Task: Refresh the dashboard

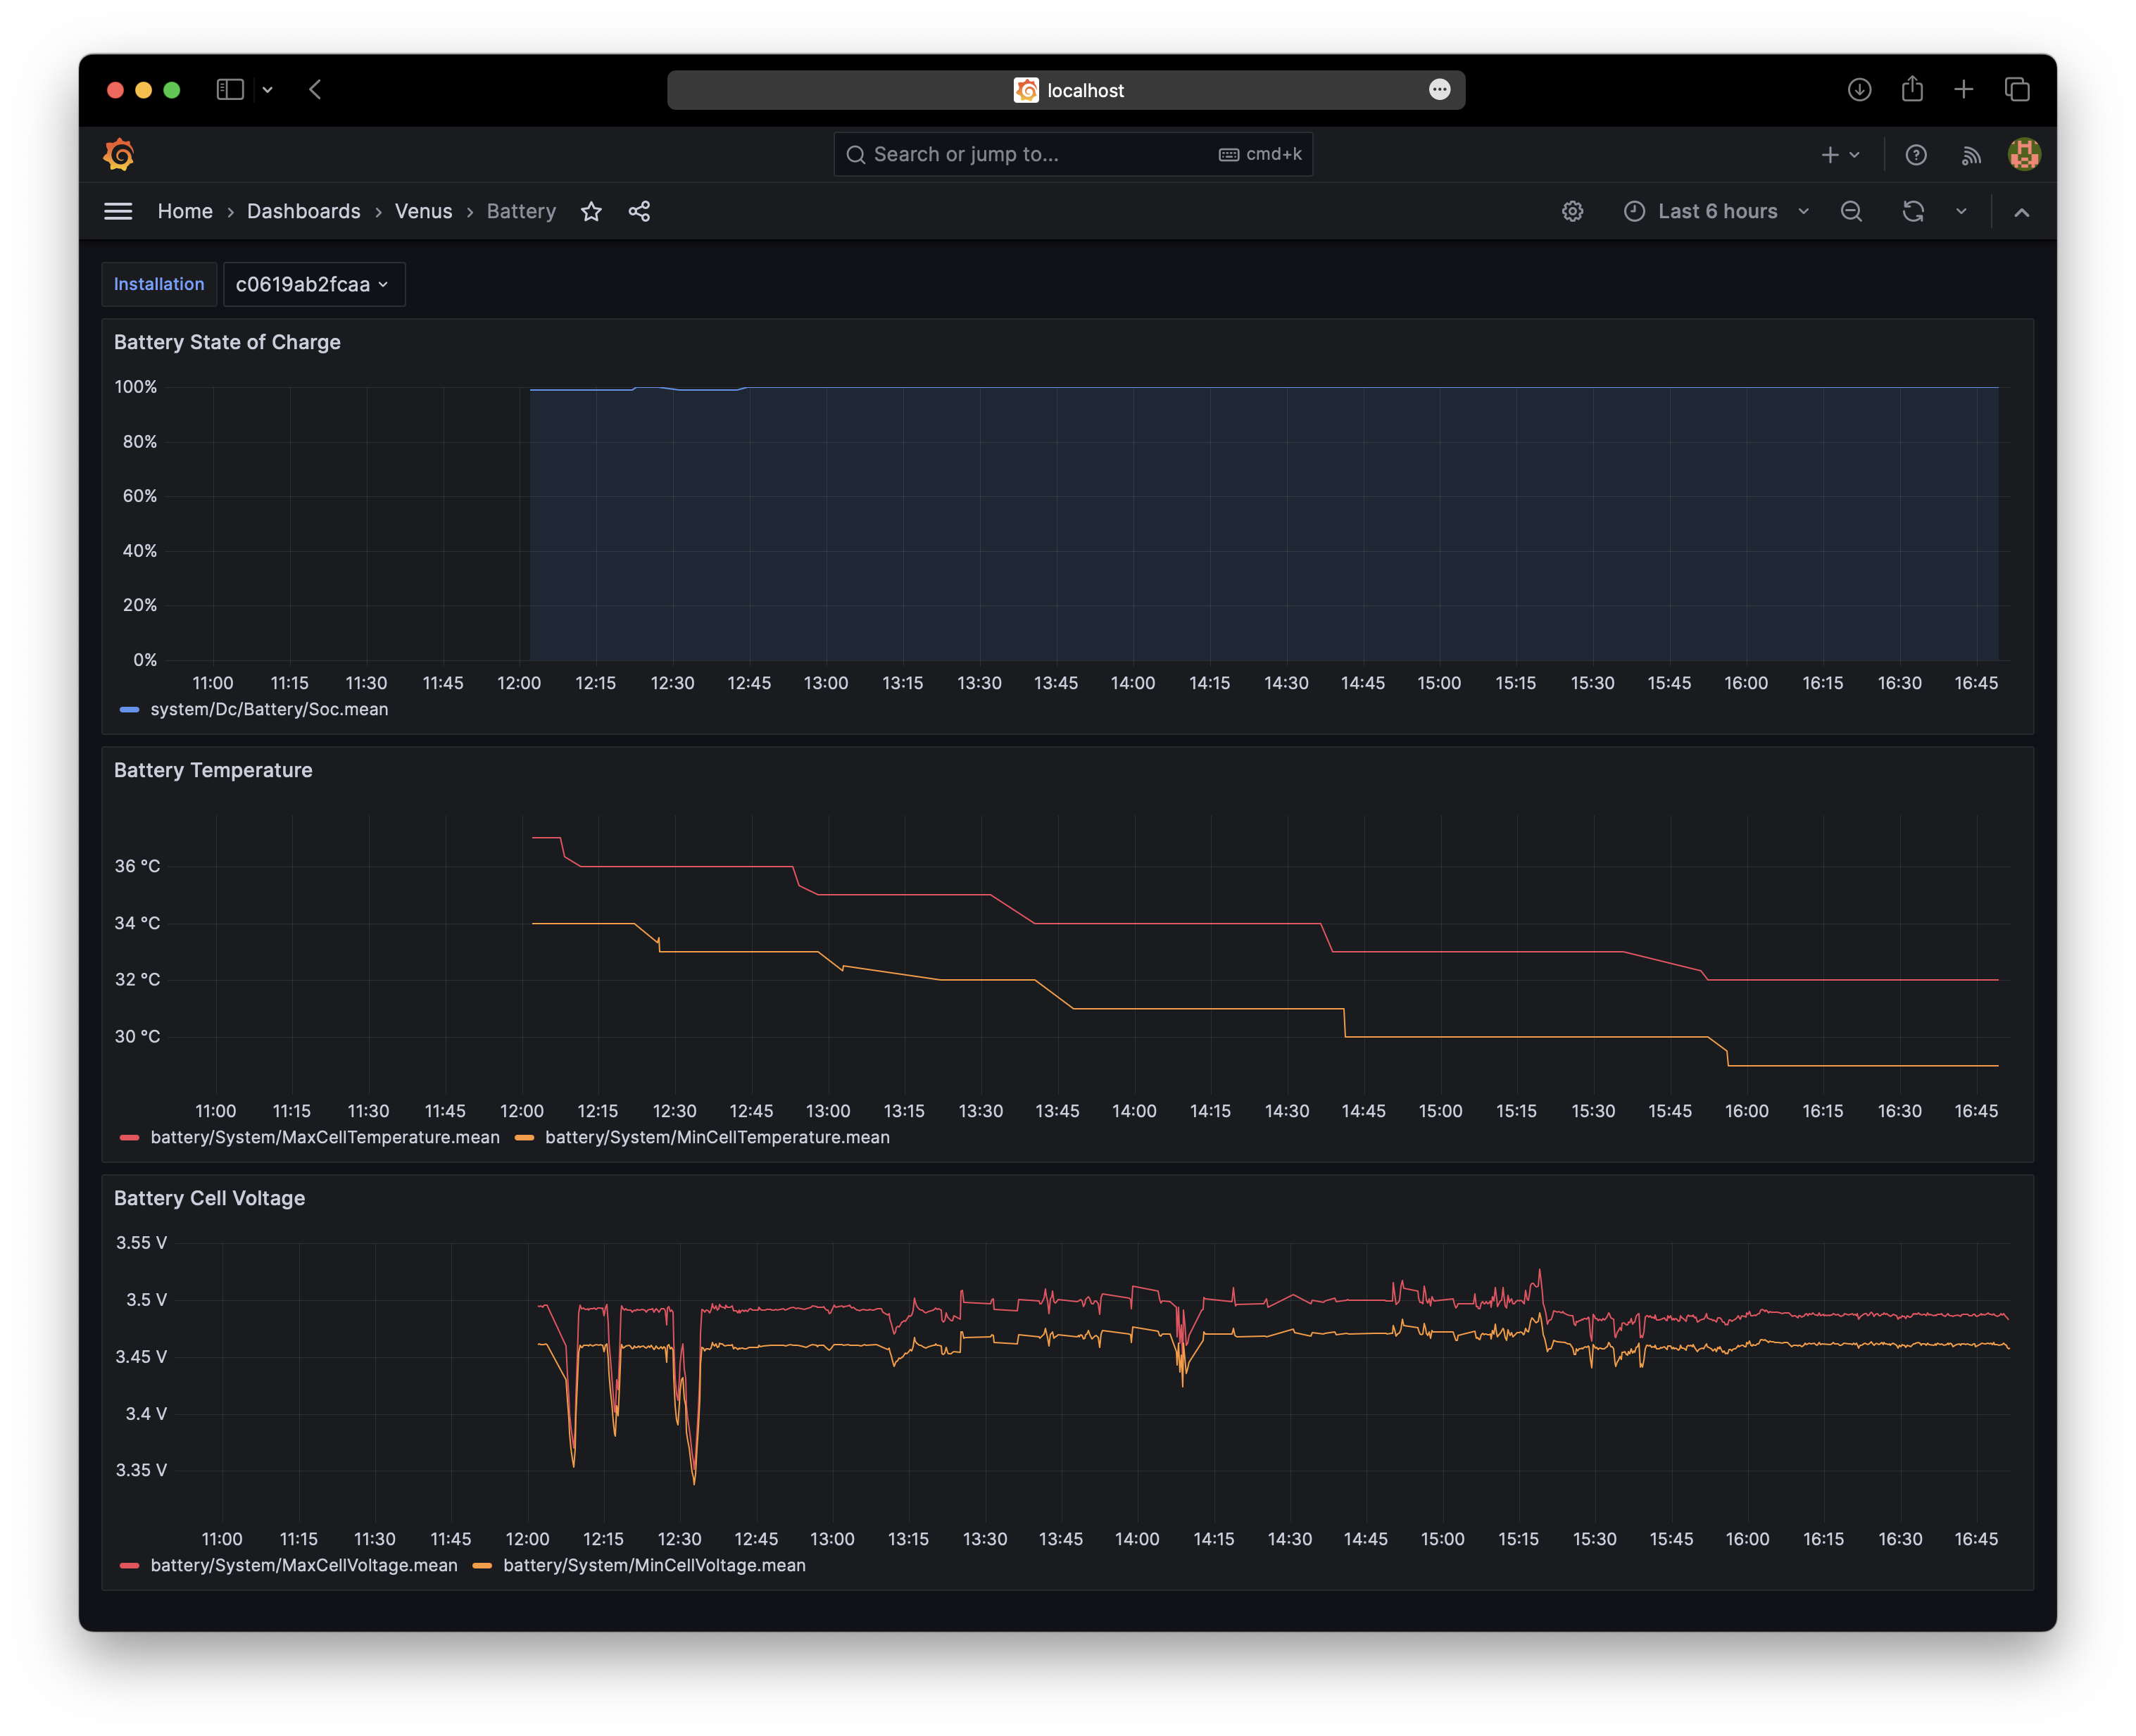Action: [1912, 211]
